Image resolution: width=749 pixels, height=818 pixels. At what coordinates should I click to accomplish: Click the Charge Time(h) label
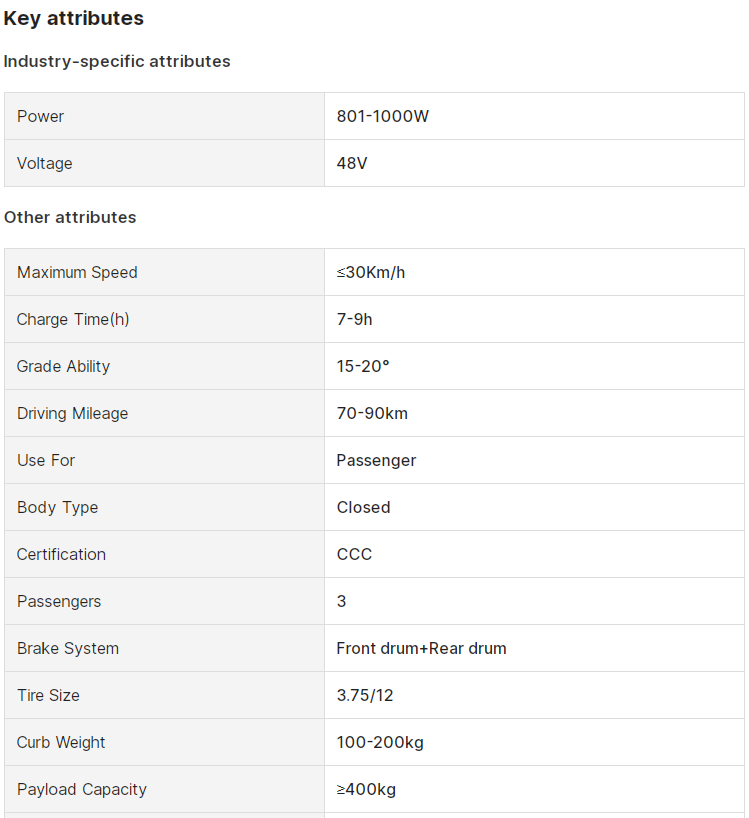(73, 319)
